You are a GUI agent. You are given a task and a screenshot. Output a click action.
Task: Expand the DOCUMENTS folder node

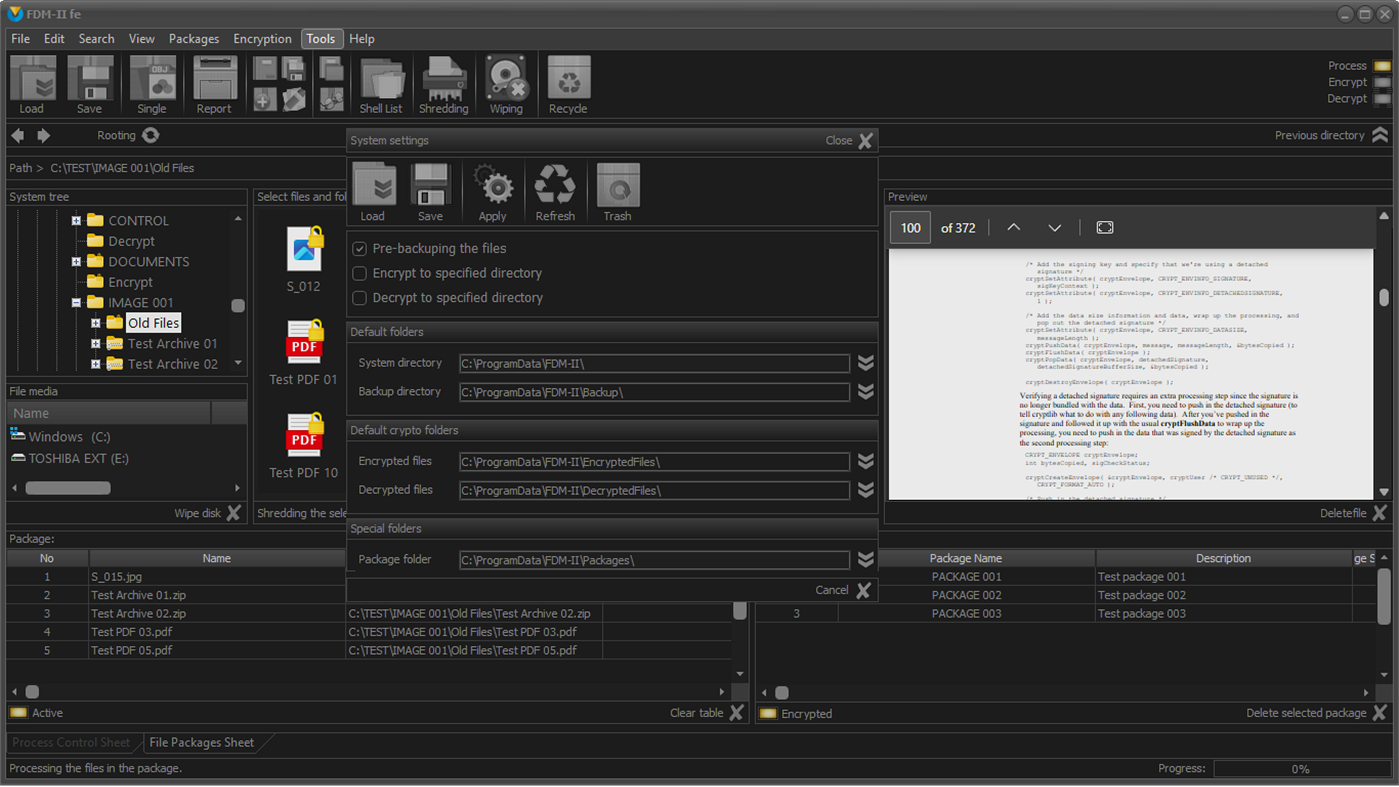76,262
